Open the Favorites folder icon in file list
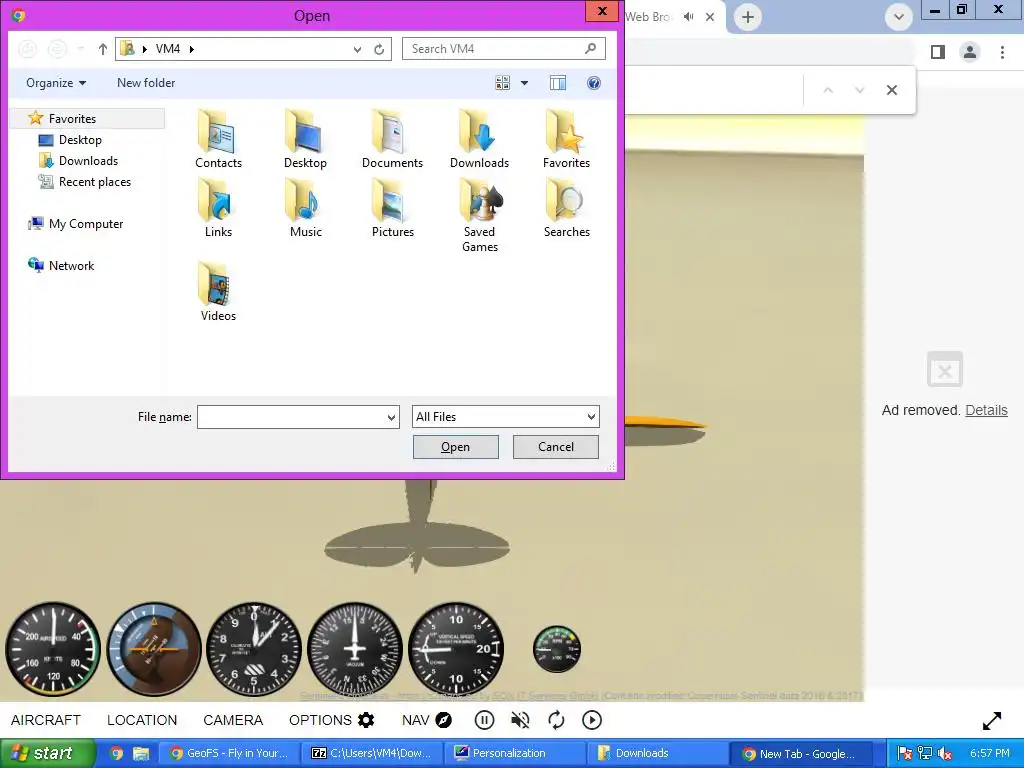 click(566, 139)
